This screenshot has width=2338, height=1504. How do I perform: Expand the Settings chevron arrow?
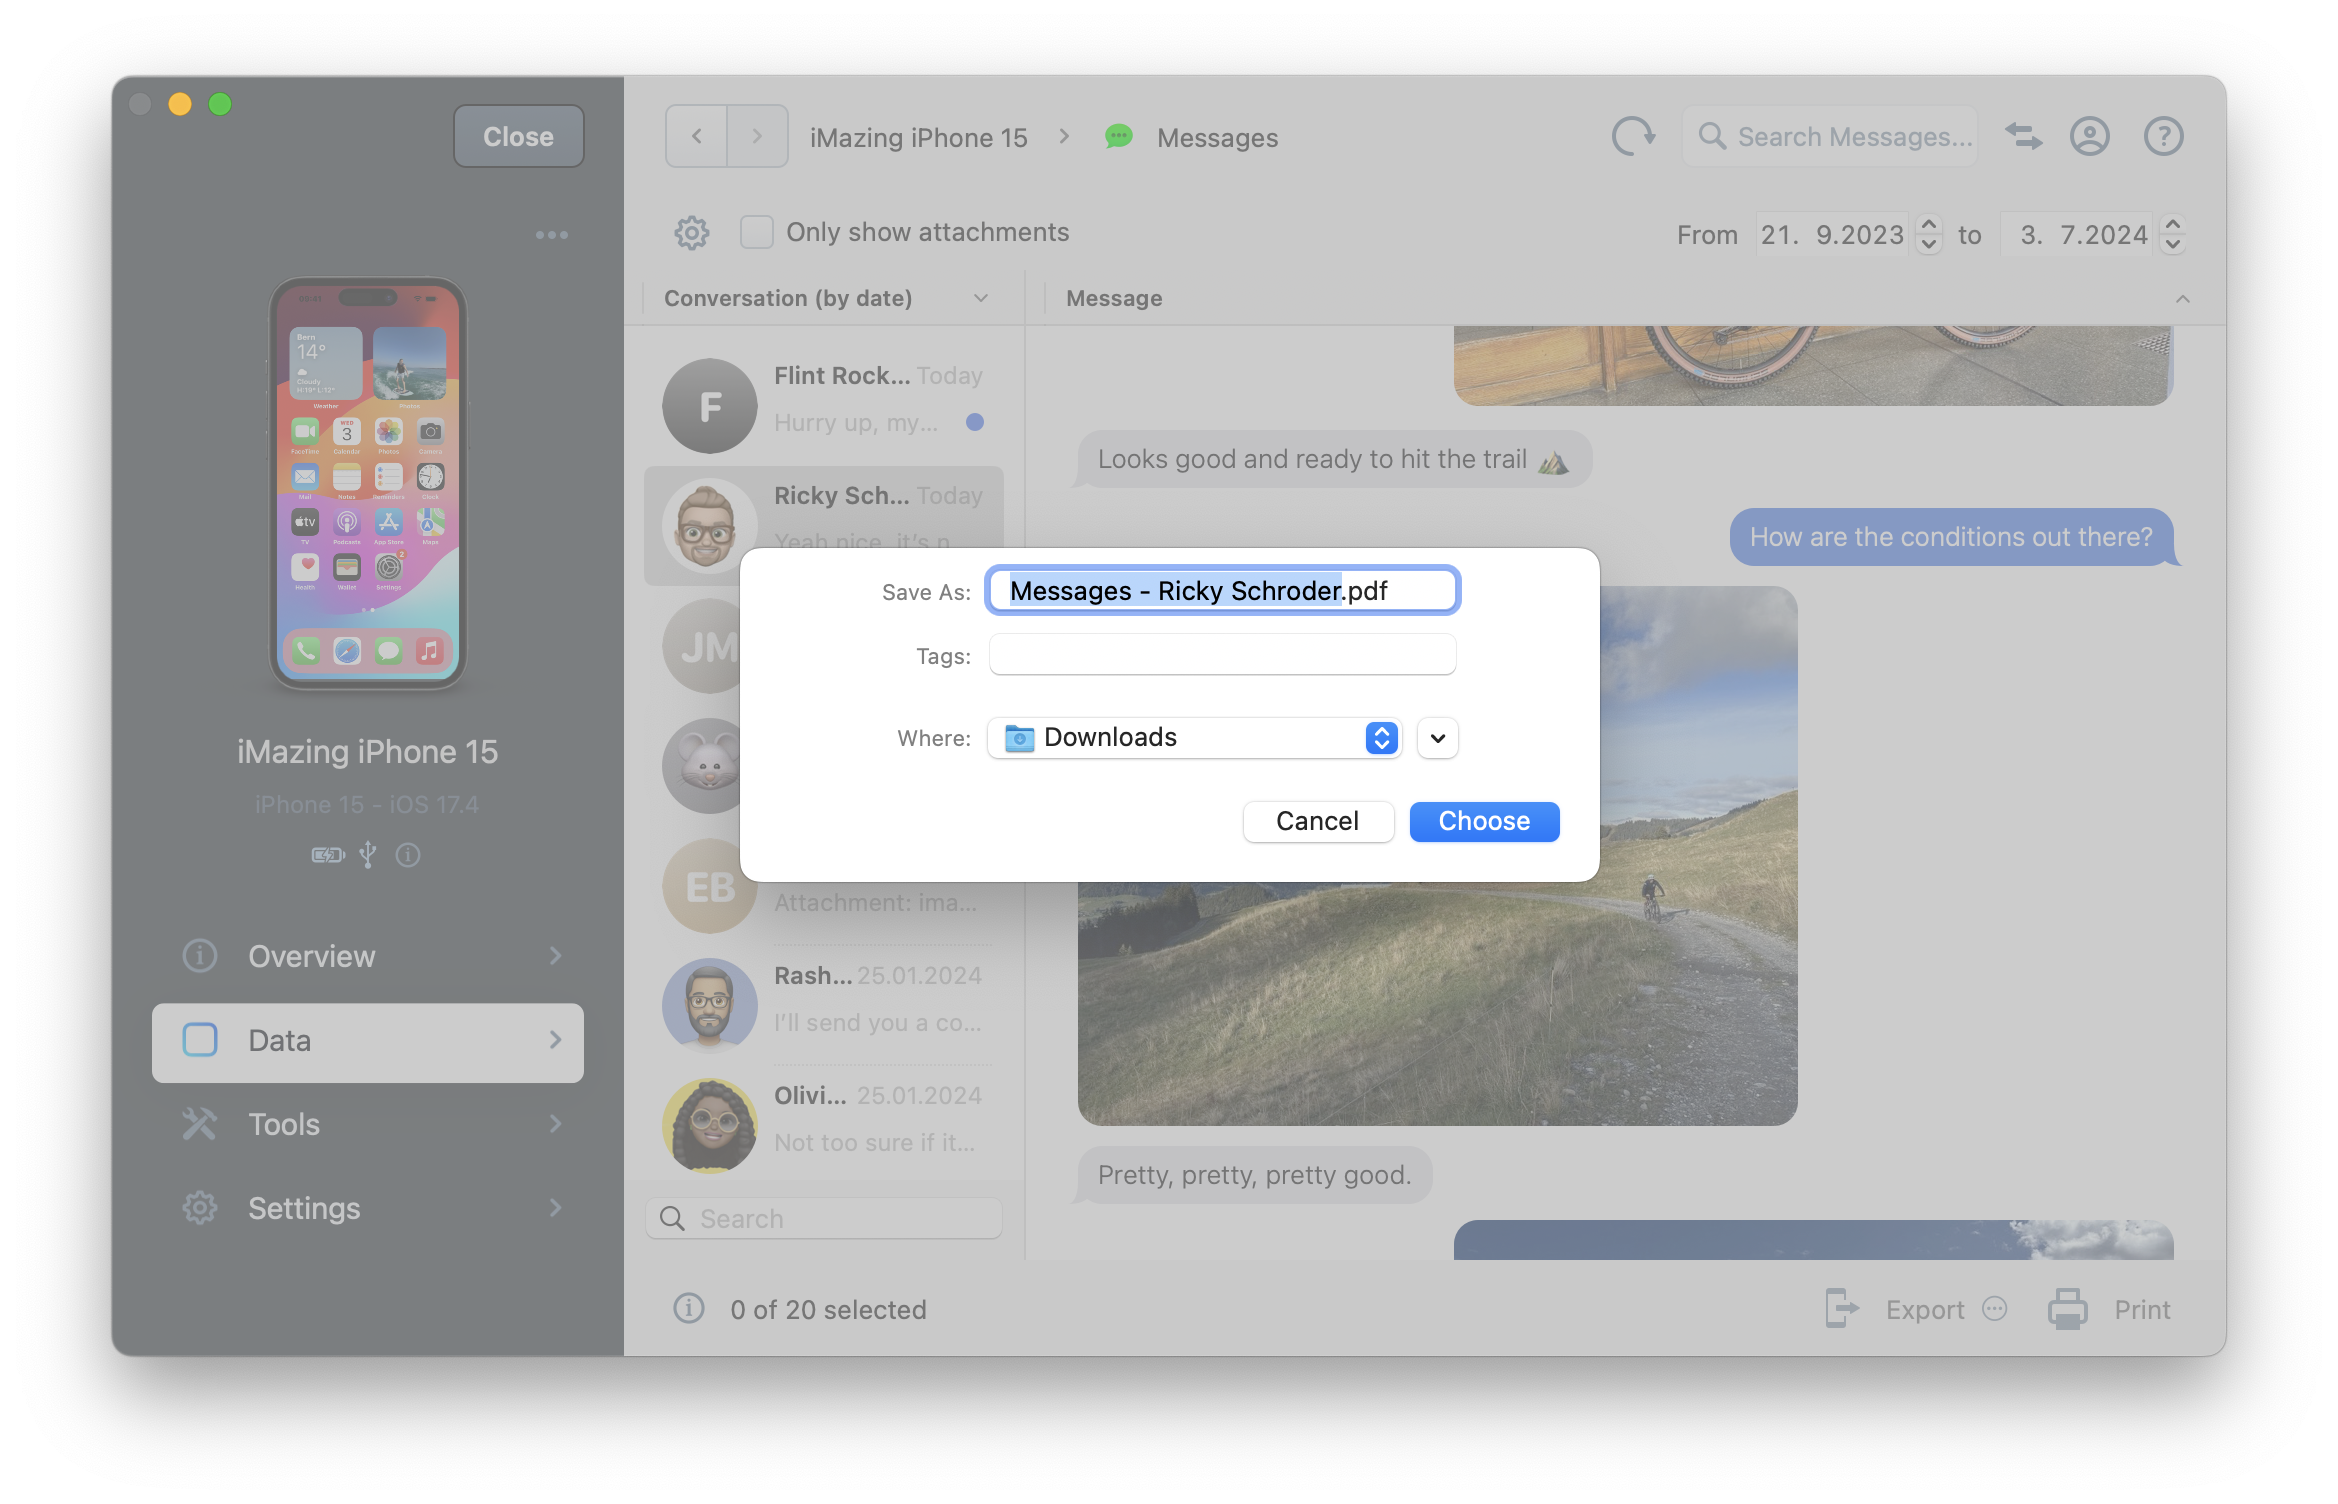coord(556,1208)
